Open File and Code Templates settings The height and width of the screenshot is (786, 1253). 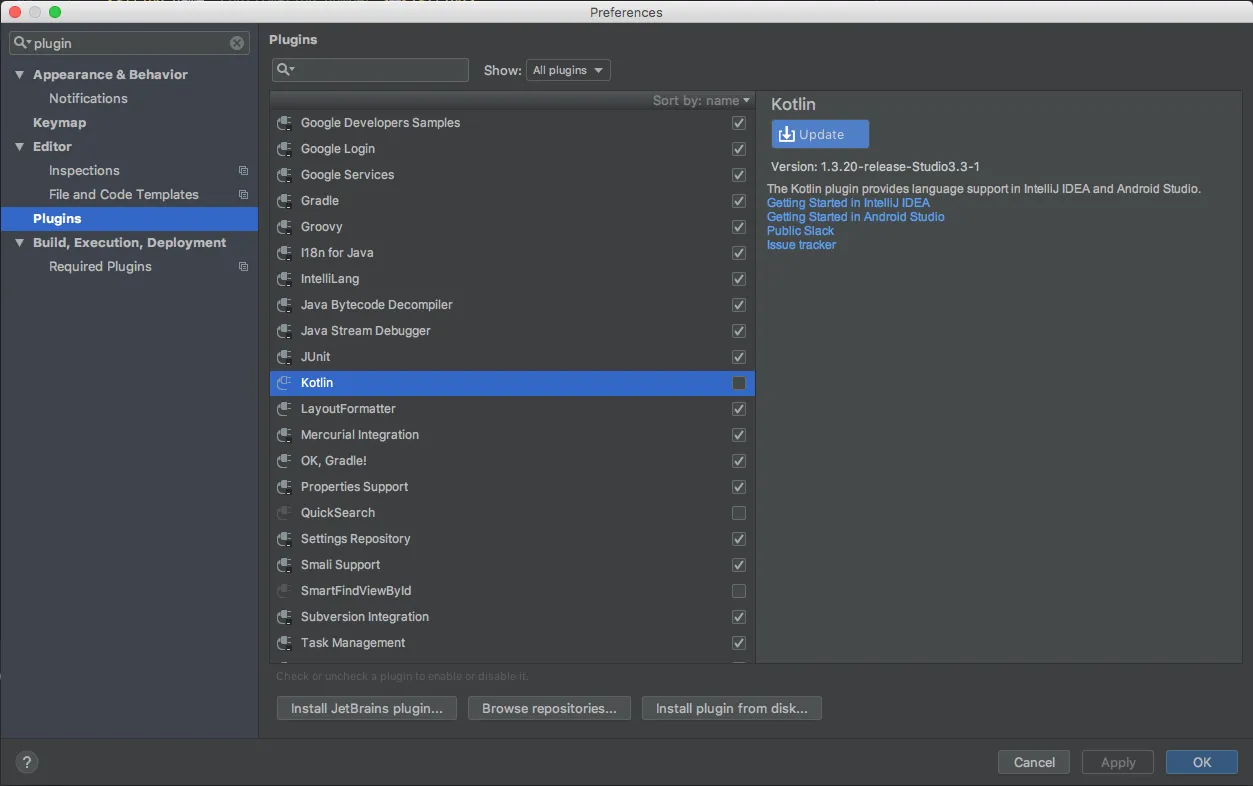(124, 195)
